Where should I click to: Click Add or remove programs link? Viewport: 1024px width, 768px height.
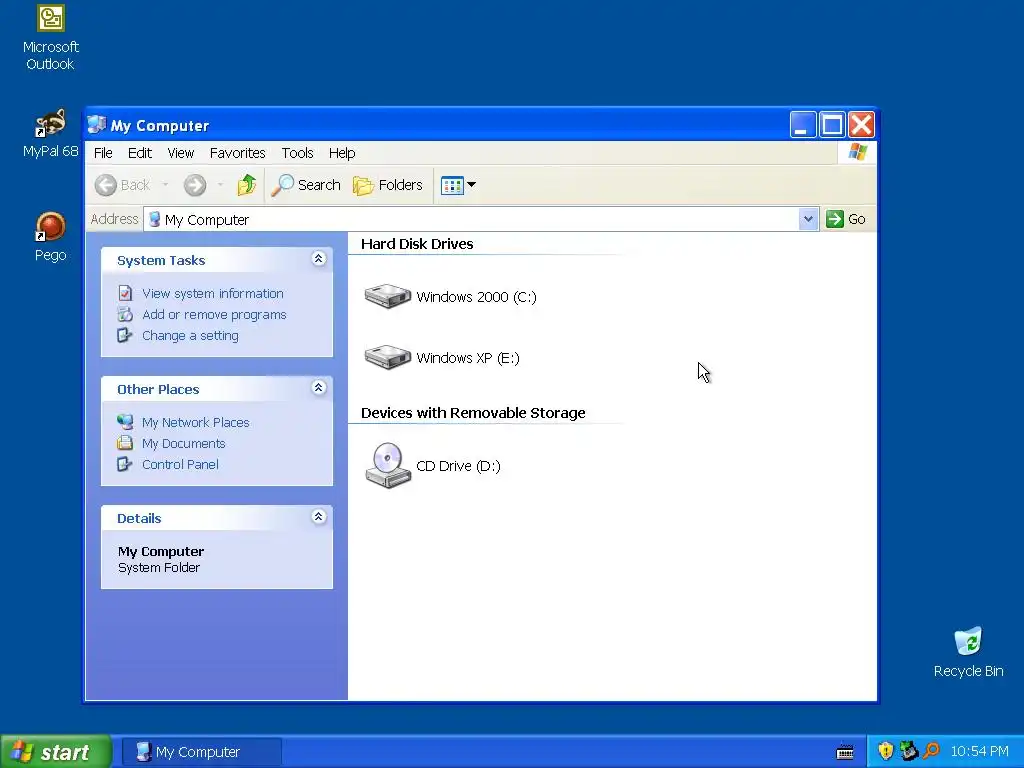[214, 314]
